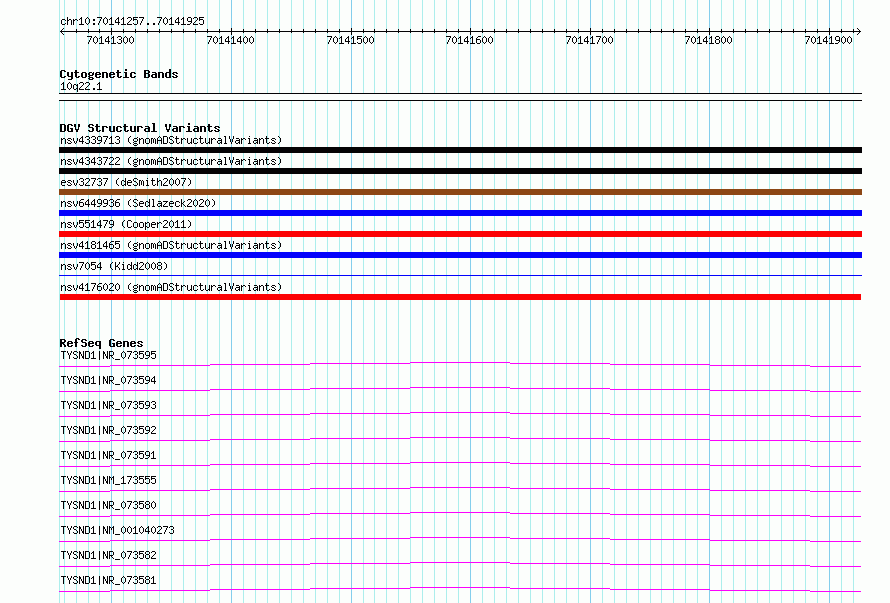
Task: Open variant nsv4176020 label
Action: click(x=171, y=287)
